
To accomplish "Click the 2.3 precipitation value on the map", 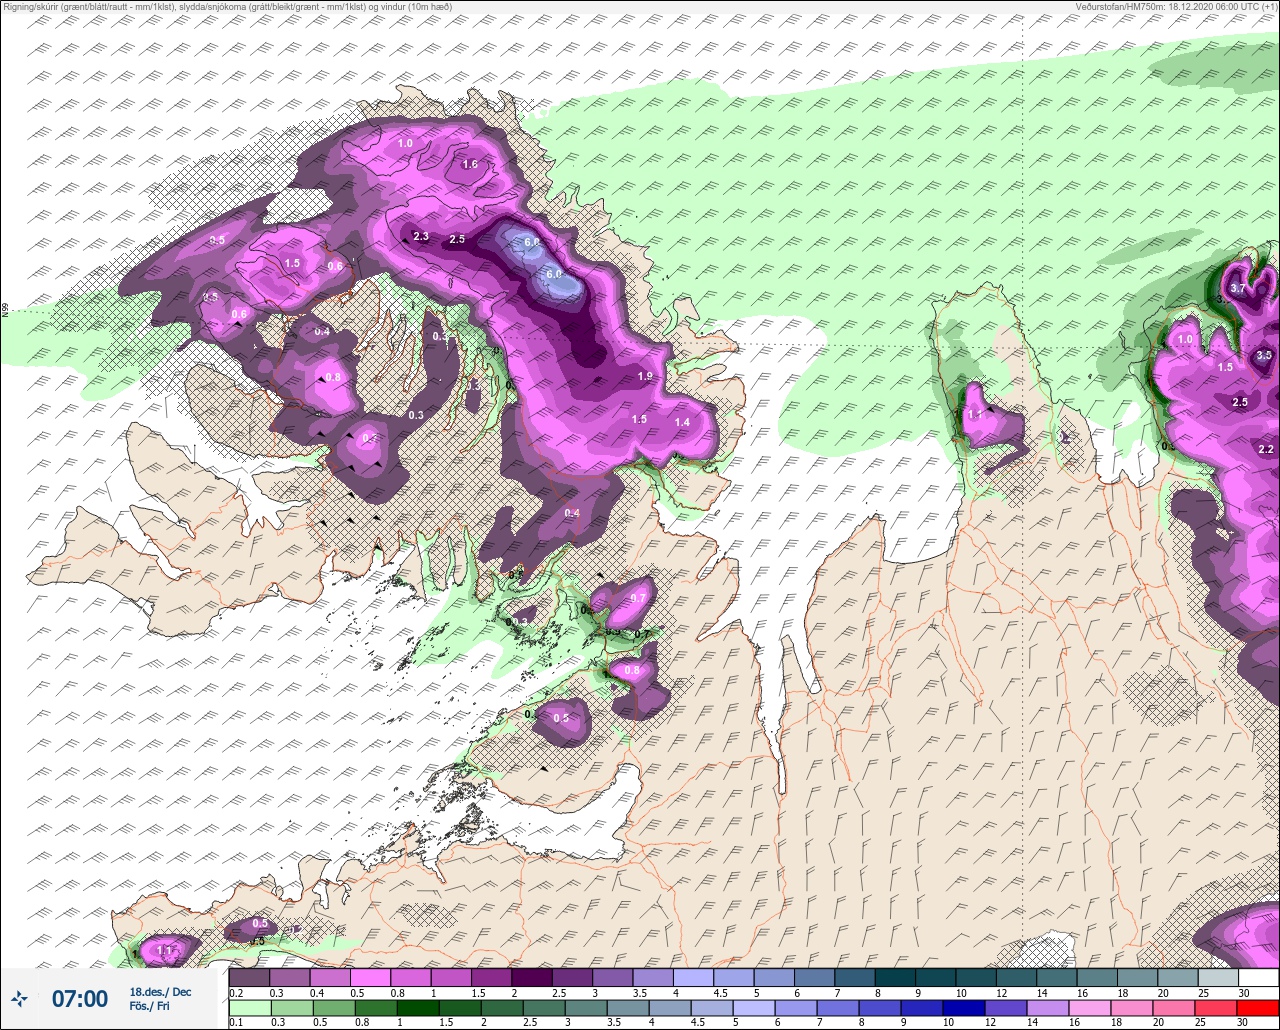I will tap(421, 237).
